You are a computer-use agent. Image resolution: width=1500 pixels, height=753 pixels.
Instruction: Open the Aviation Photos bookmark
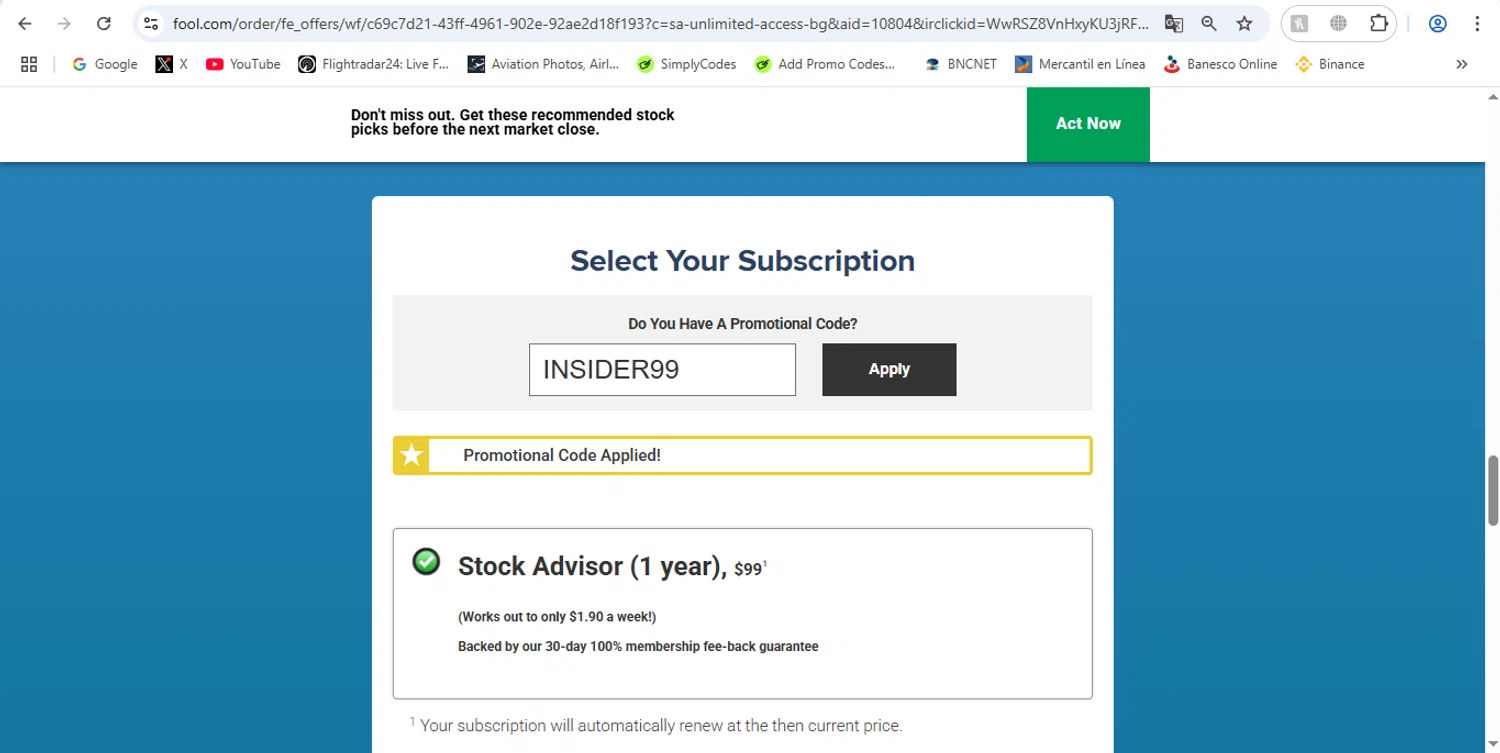[x=544, y=64]
